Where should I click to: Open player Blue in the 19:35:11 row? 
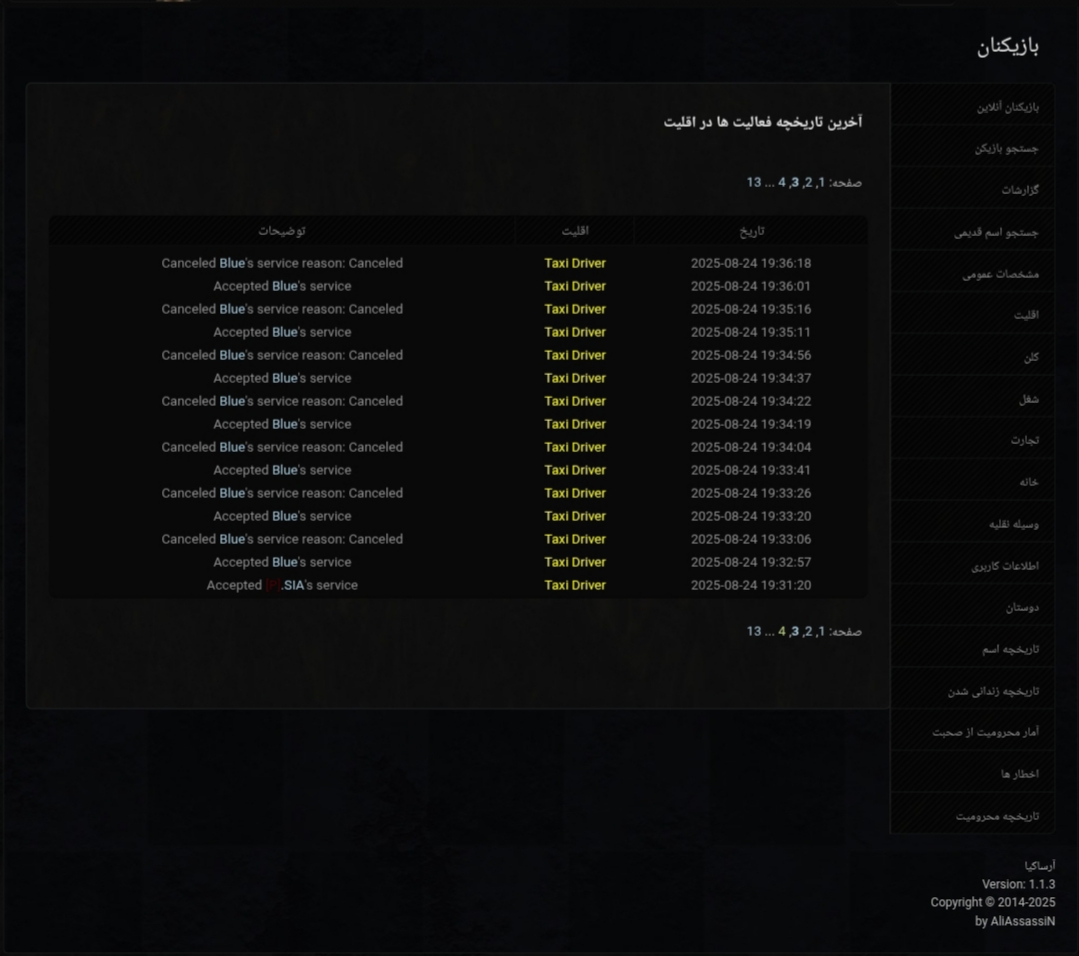[285, 332]
